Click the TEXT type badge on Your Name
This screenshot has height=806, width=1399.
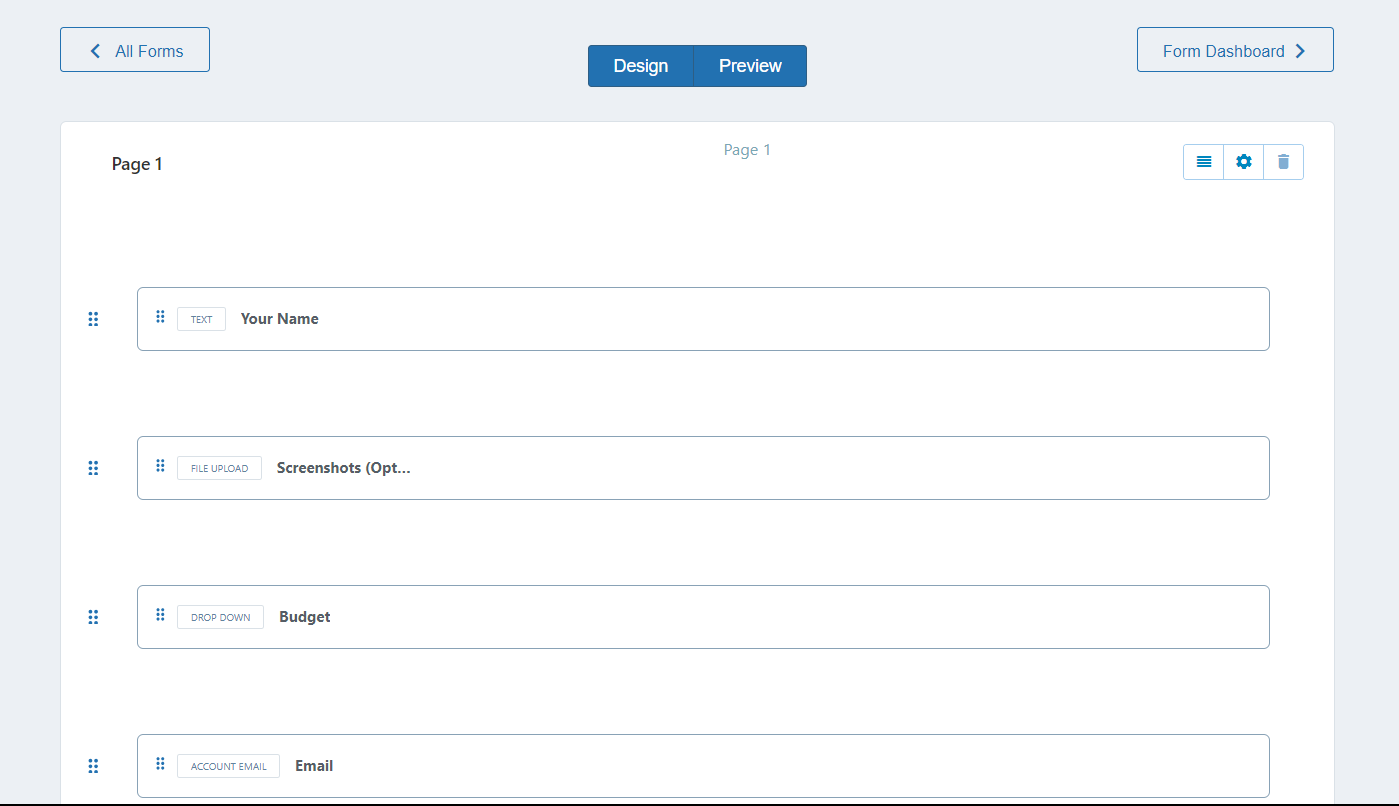pos(201,318)
